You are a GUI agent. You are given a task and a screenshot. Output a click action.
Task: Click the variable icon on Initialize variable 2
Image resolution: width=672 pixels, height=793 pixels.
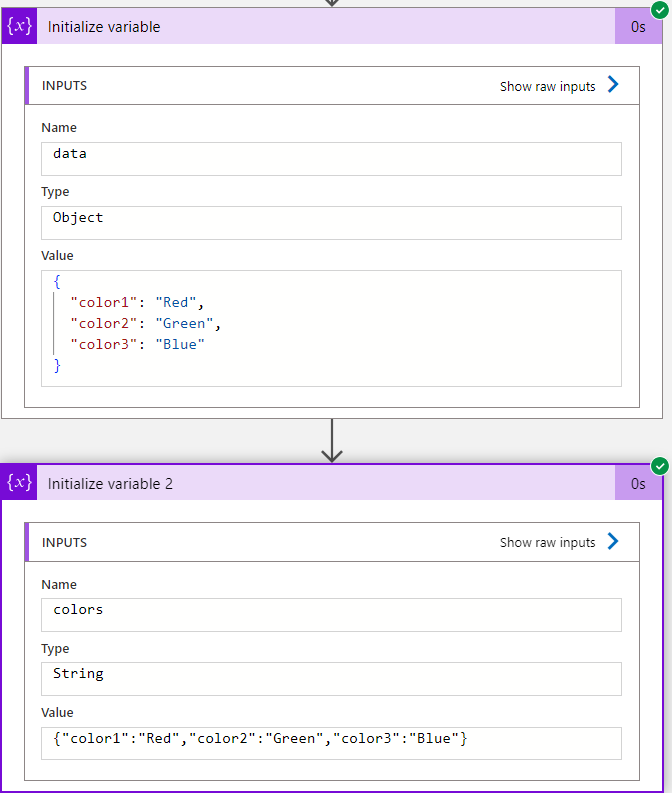(20, 483)
